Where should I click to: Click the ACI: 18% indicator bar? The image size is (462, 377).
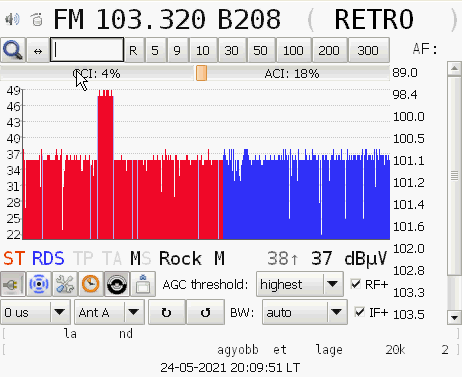(292, 73)
